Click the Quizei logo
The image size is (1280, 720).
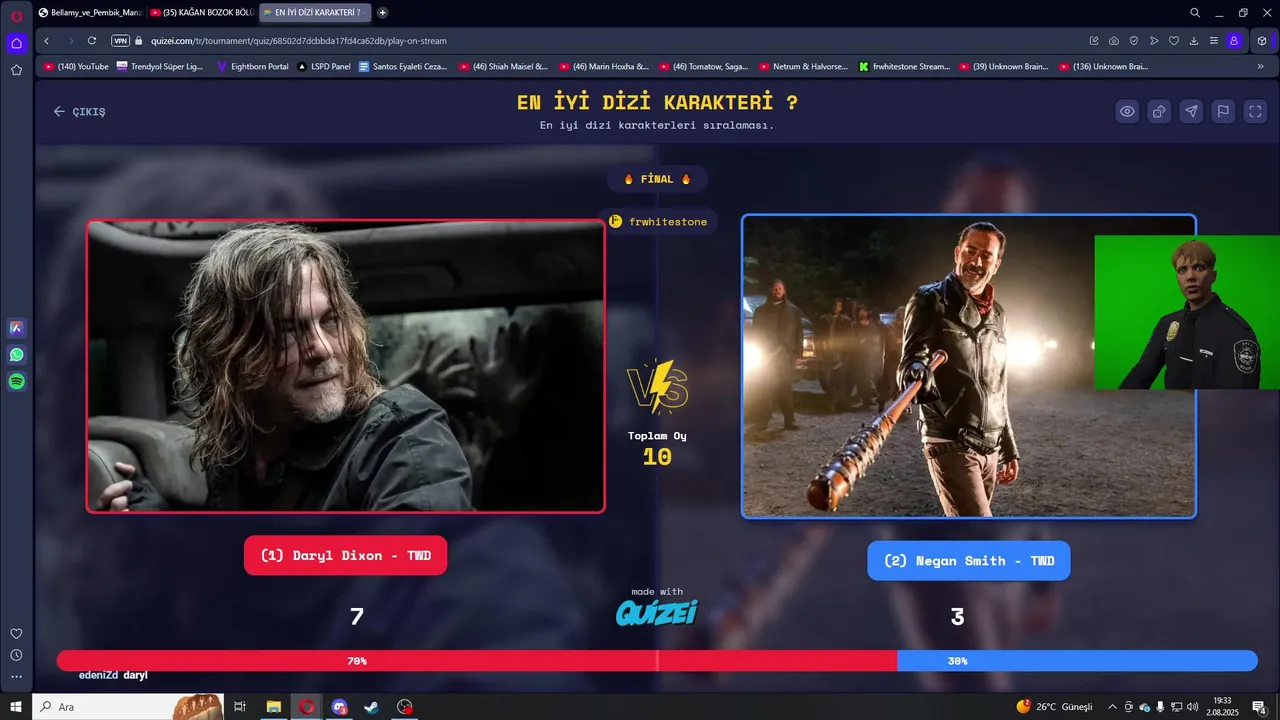657,612
